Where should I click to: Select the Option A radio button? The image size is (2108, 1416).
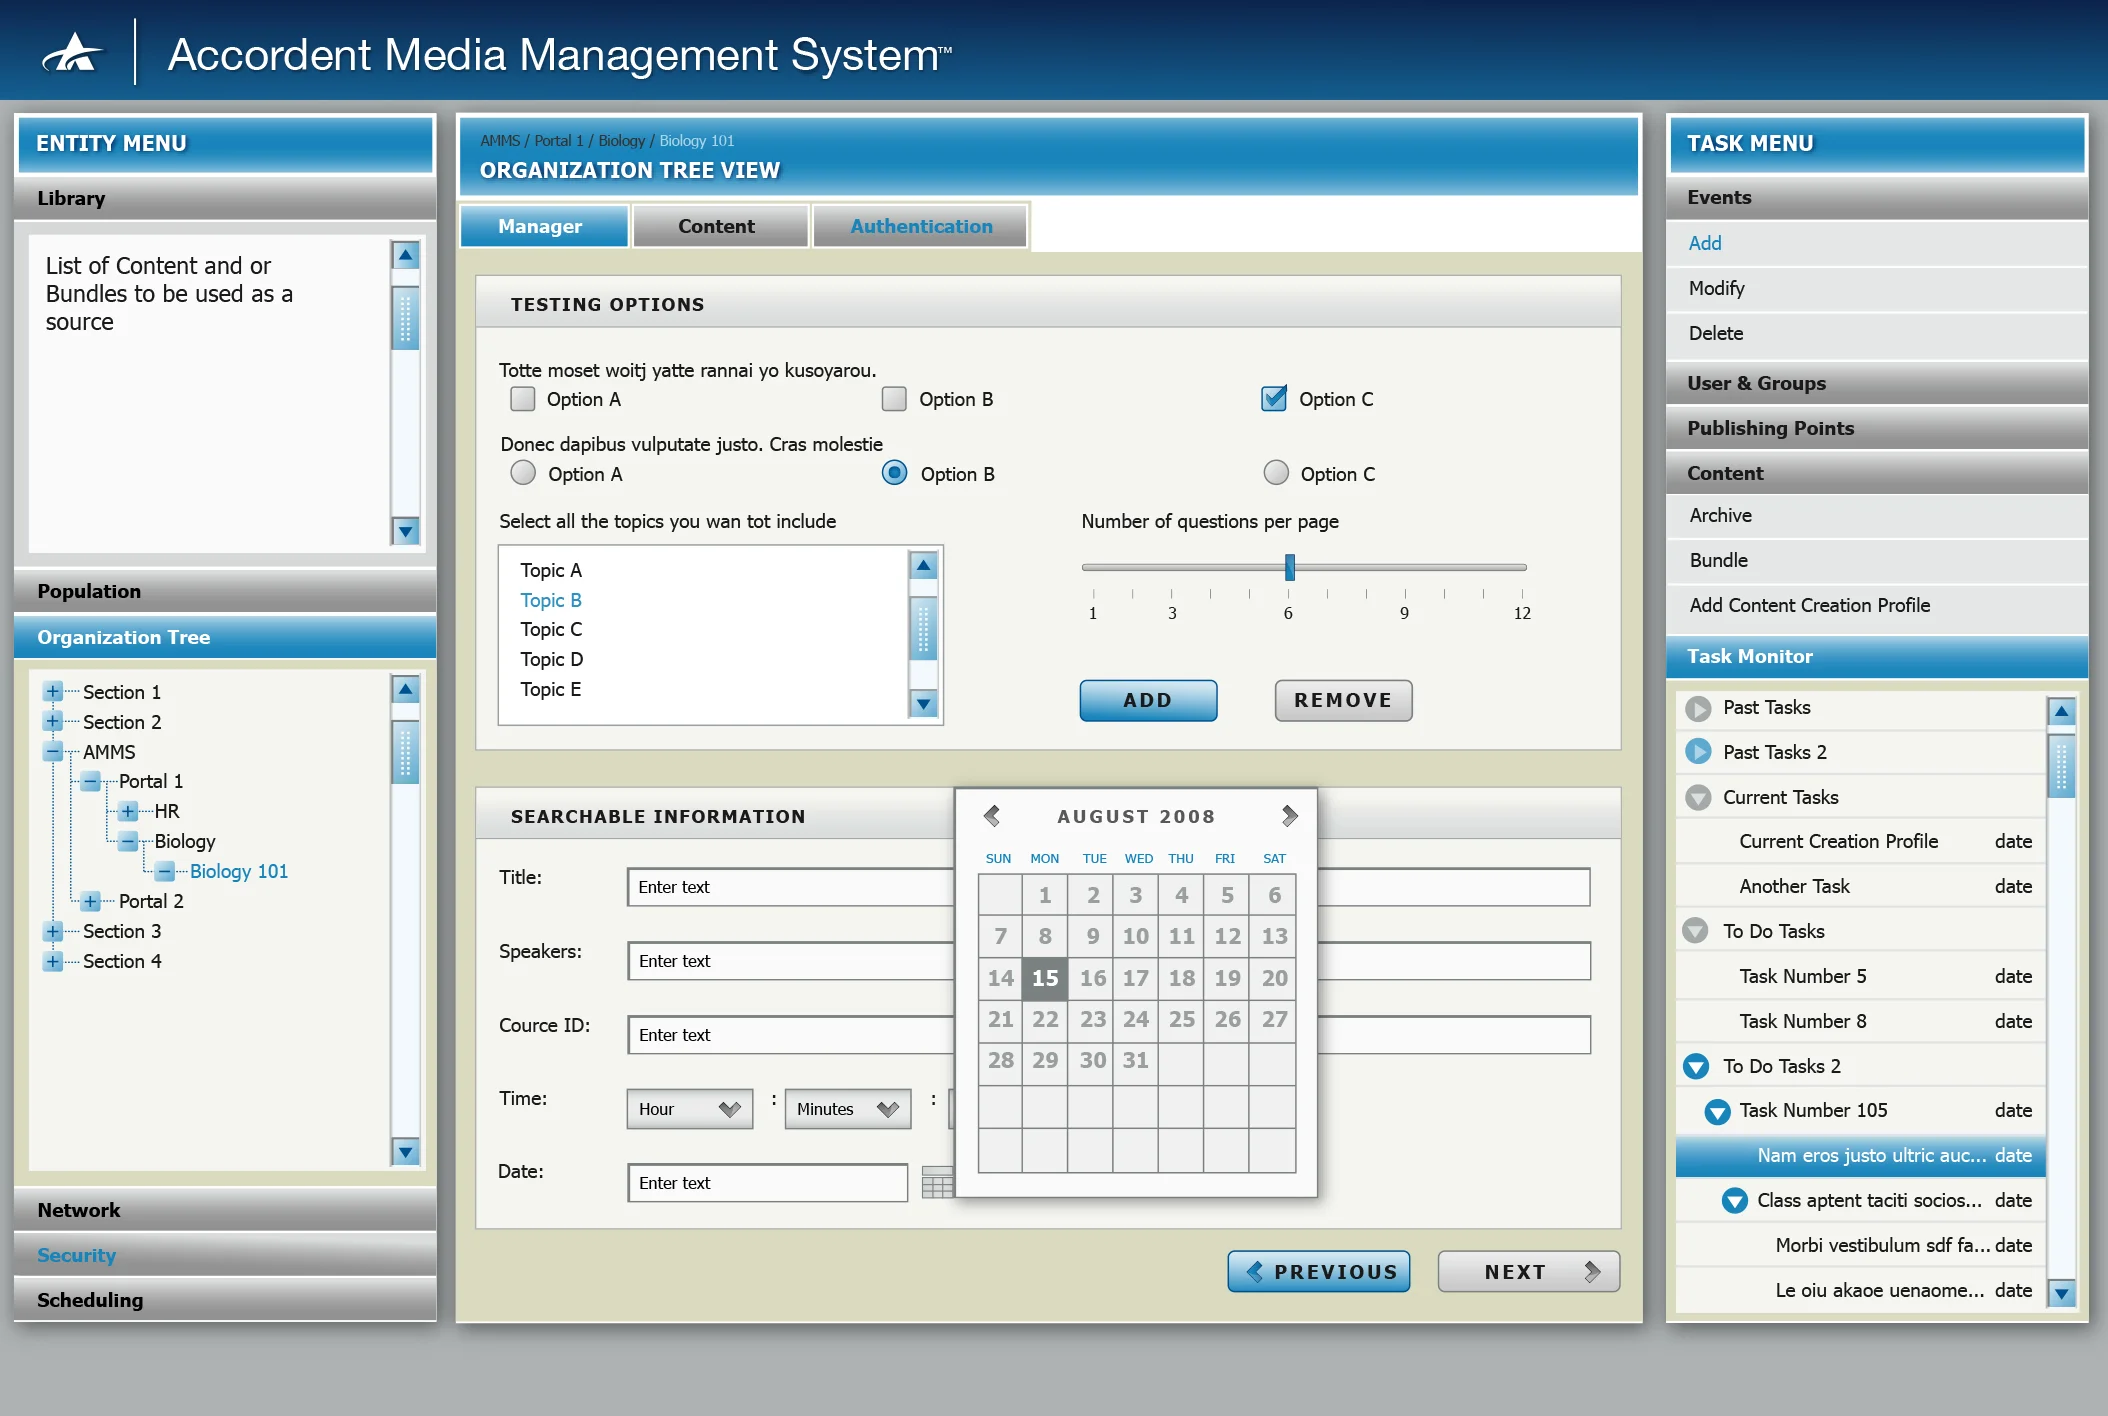tap(523, 473)
